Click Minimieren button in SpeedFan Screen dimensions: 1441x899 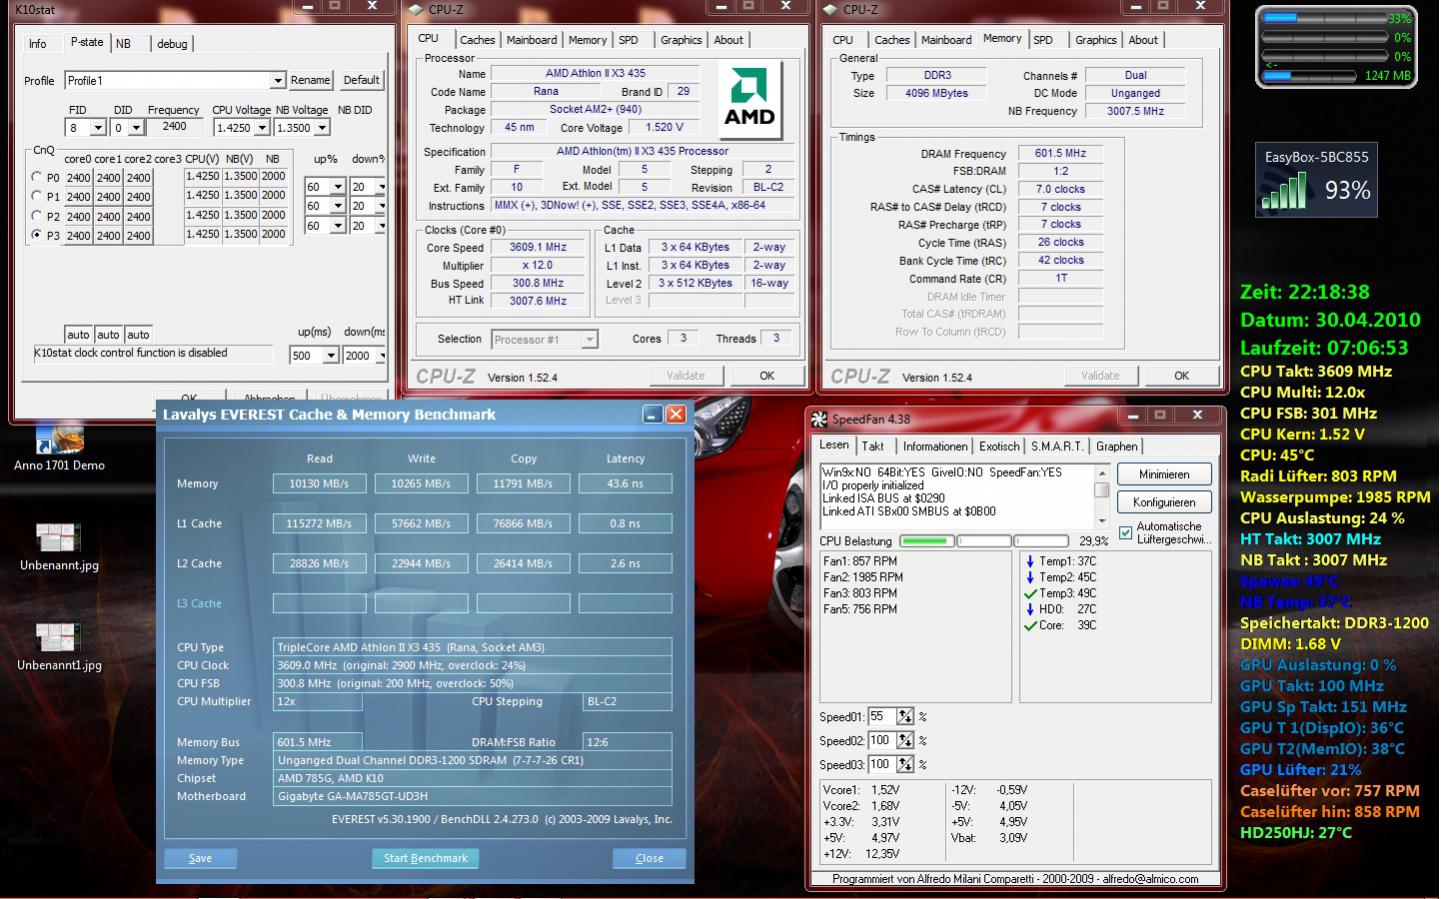click(1164, 475)
